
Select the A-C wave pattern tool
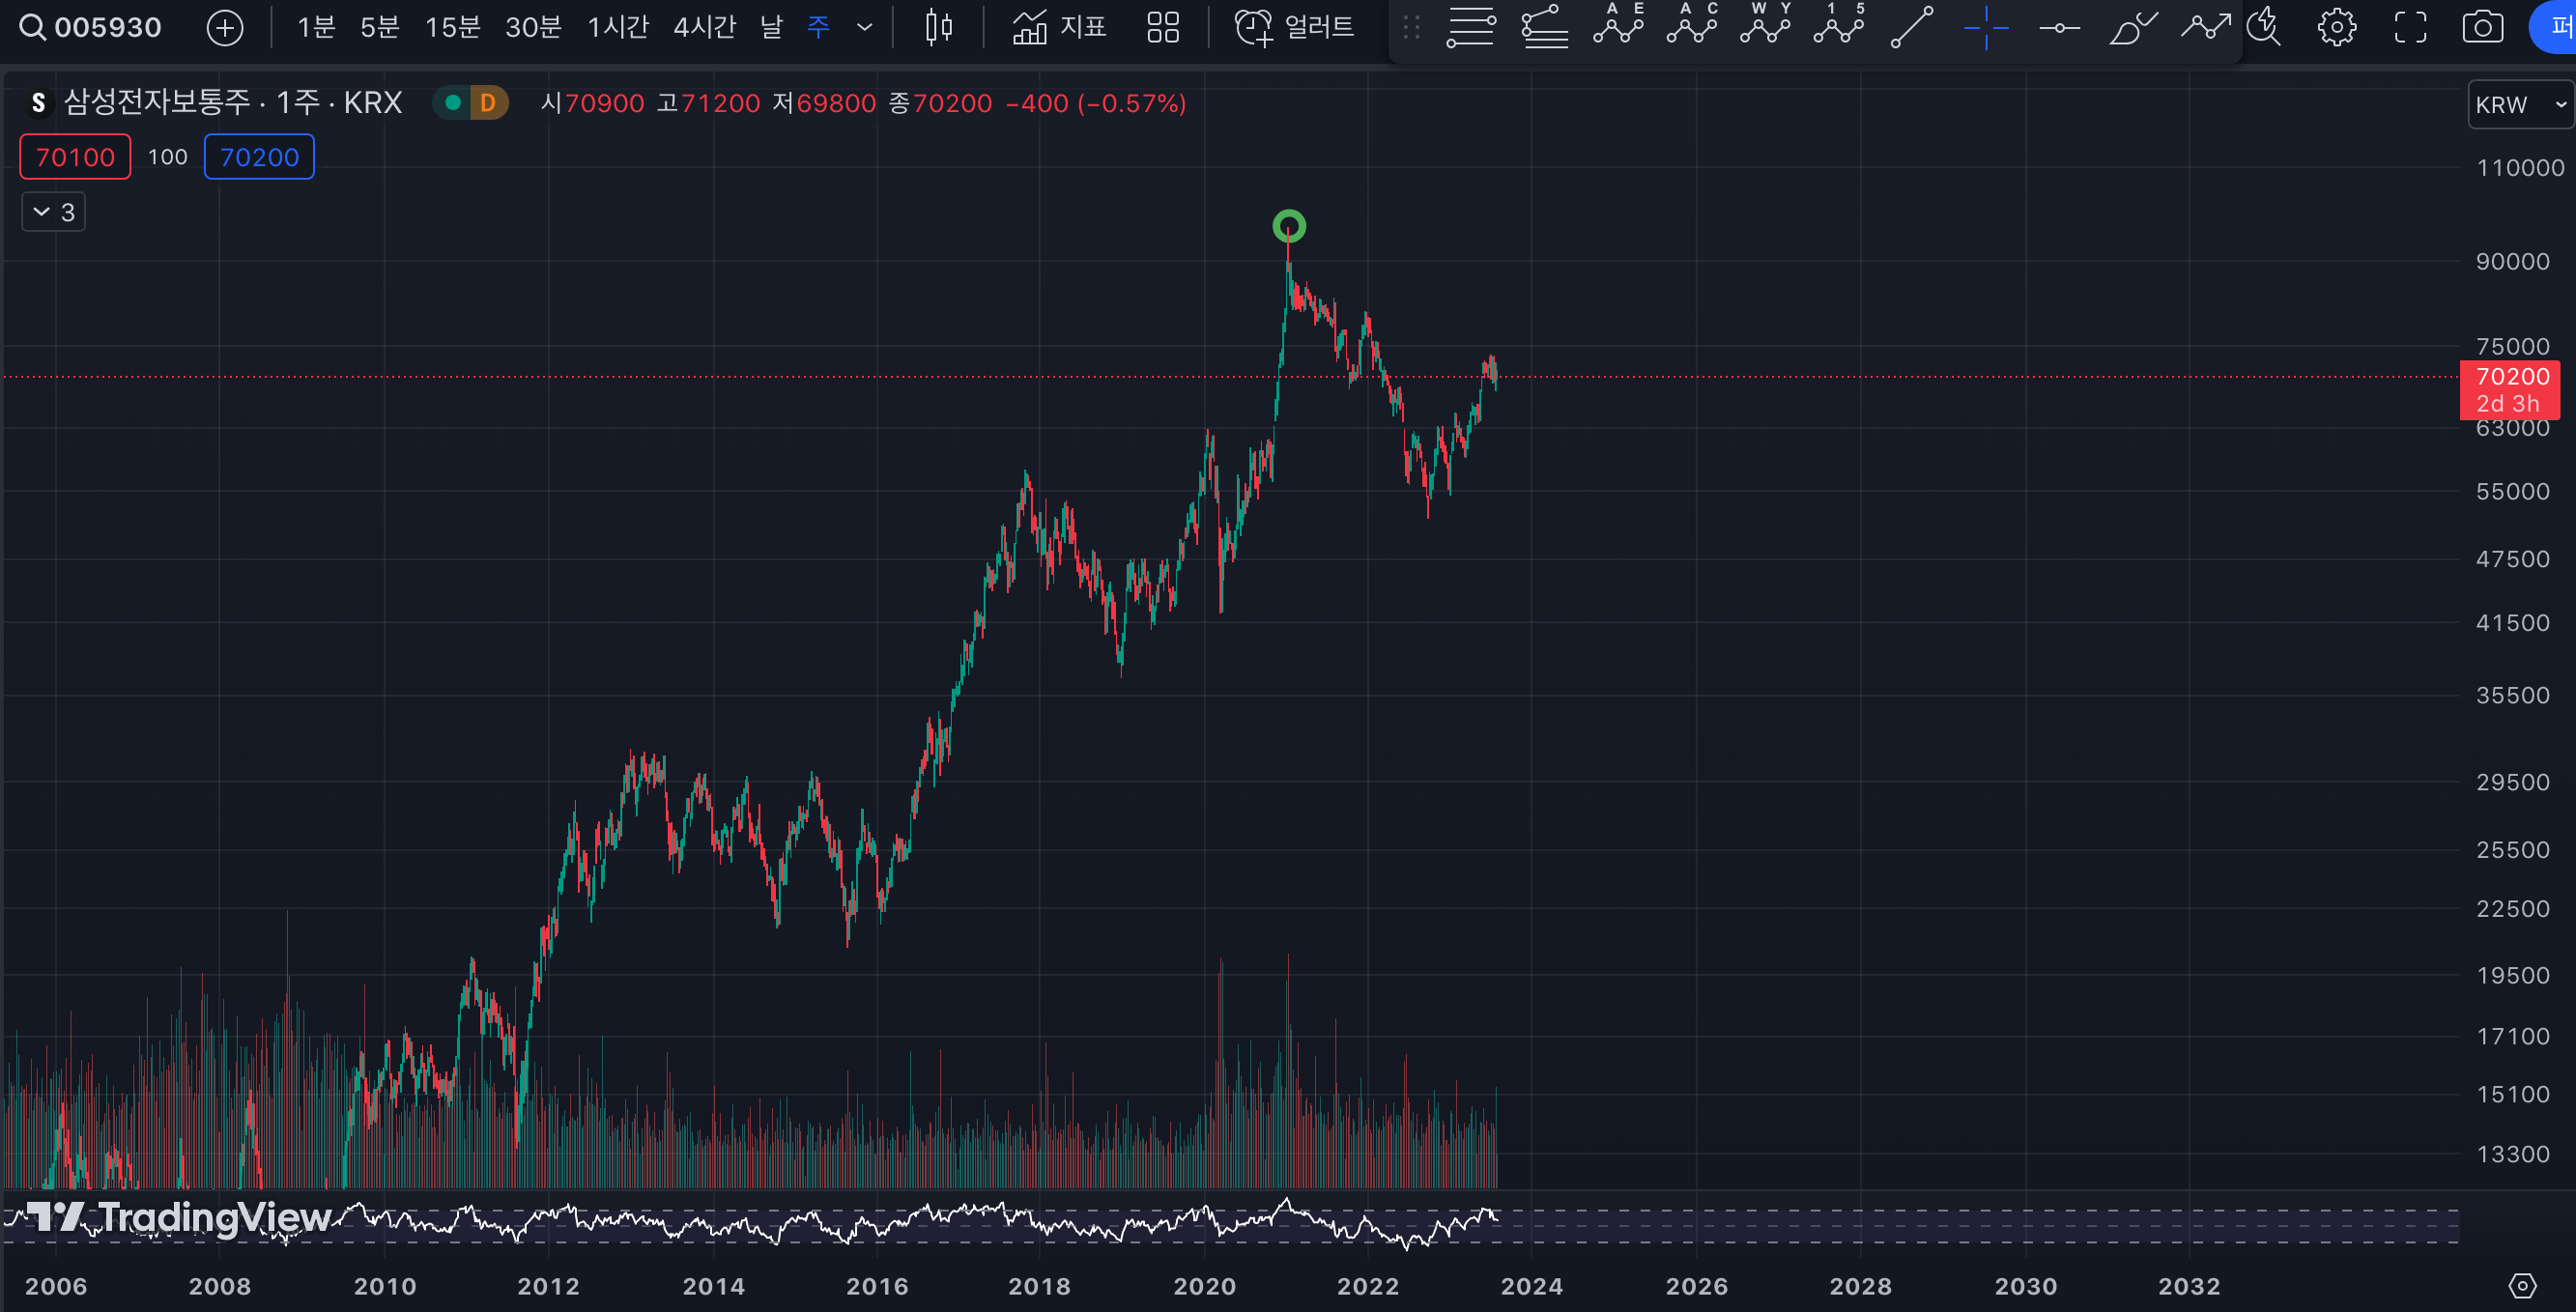(1692, 25)
